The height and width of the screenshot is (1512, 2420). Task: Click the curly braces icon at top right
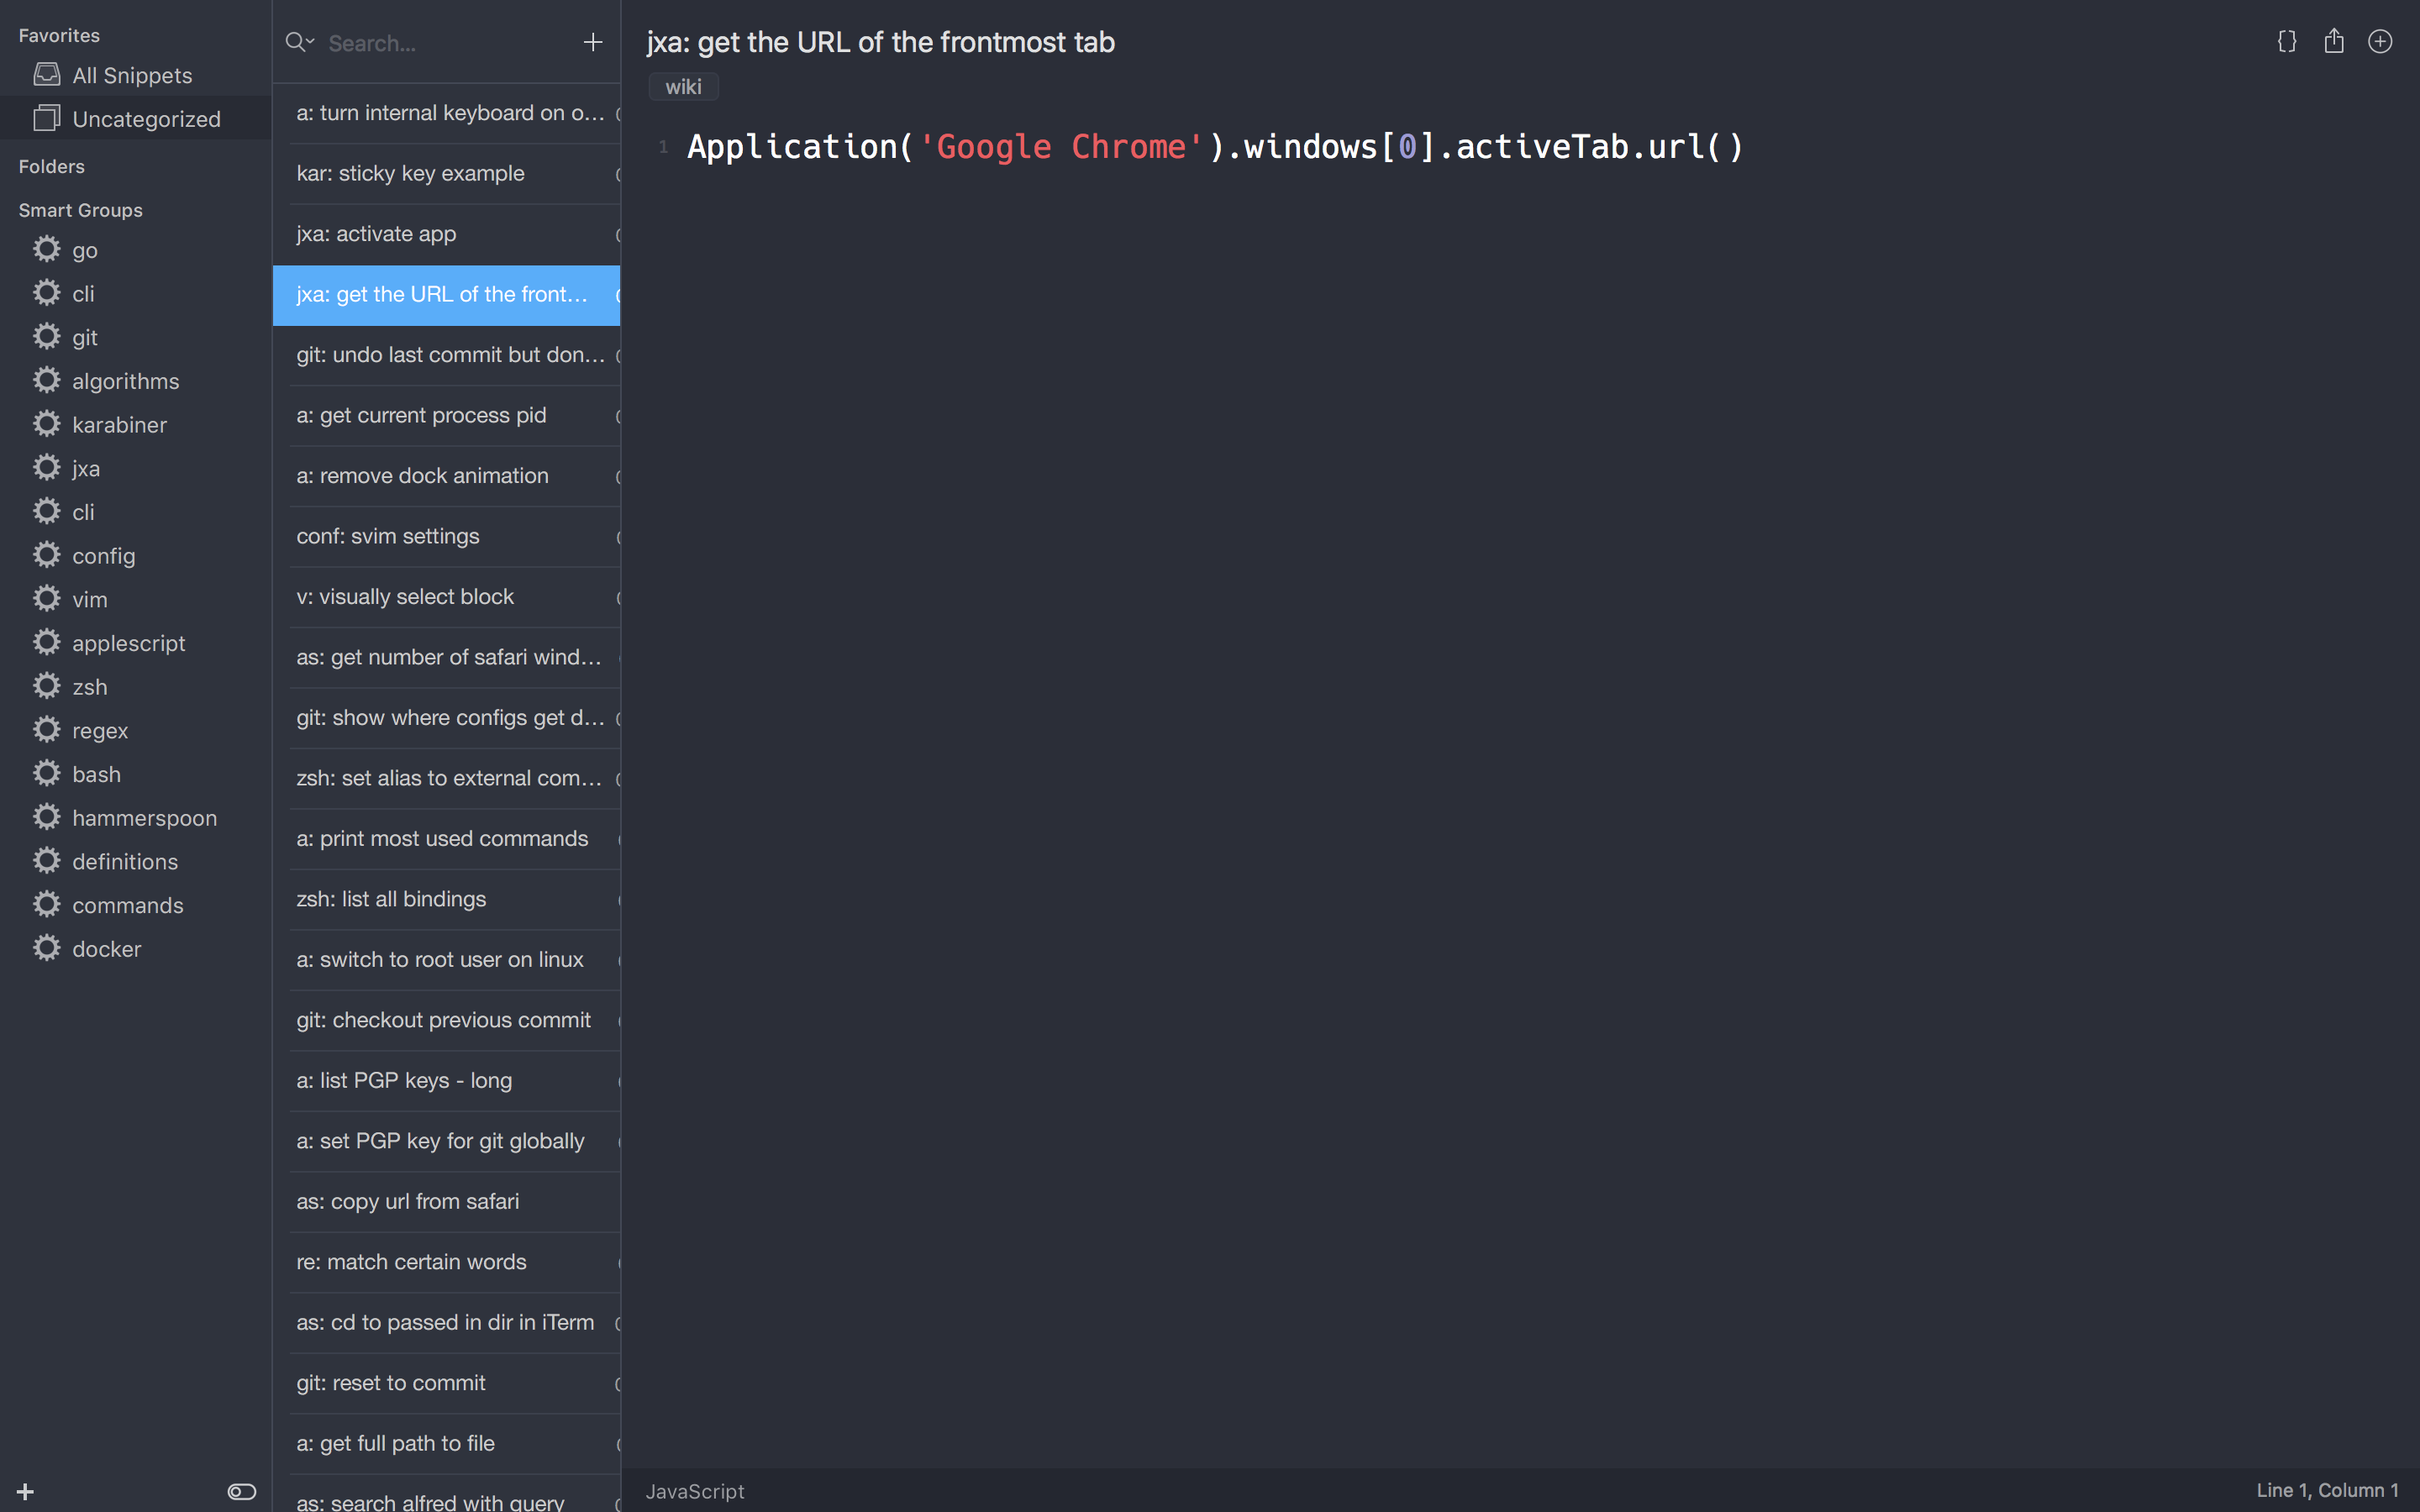pyautogui.click(x=2286, y=41)
